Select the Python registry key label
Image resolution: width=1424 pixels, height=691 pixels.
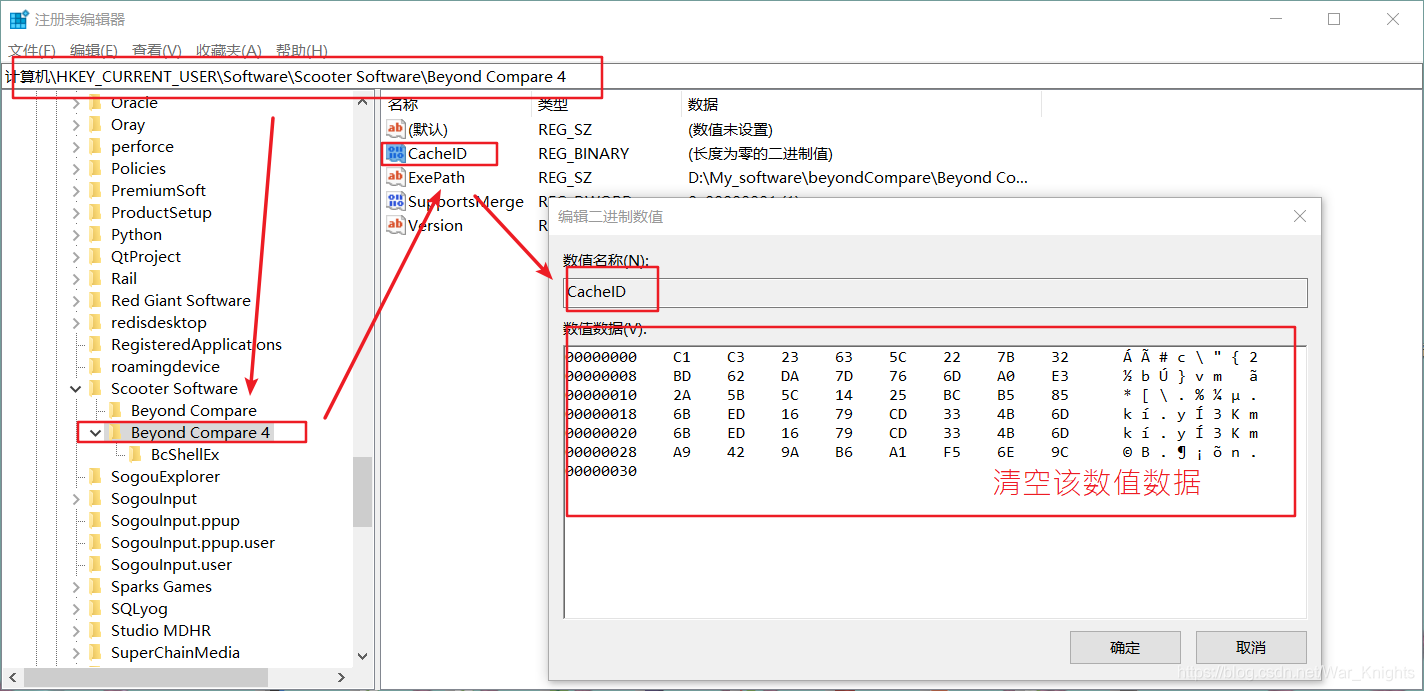click(x=136, y=235)
